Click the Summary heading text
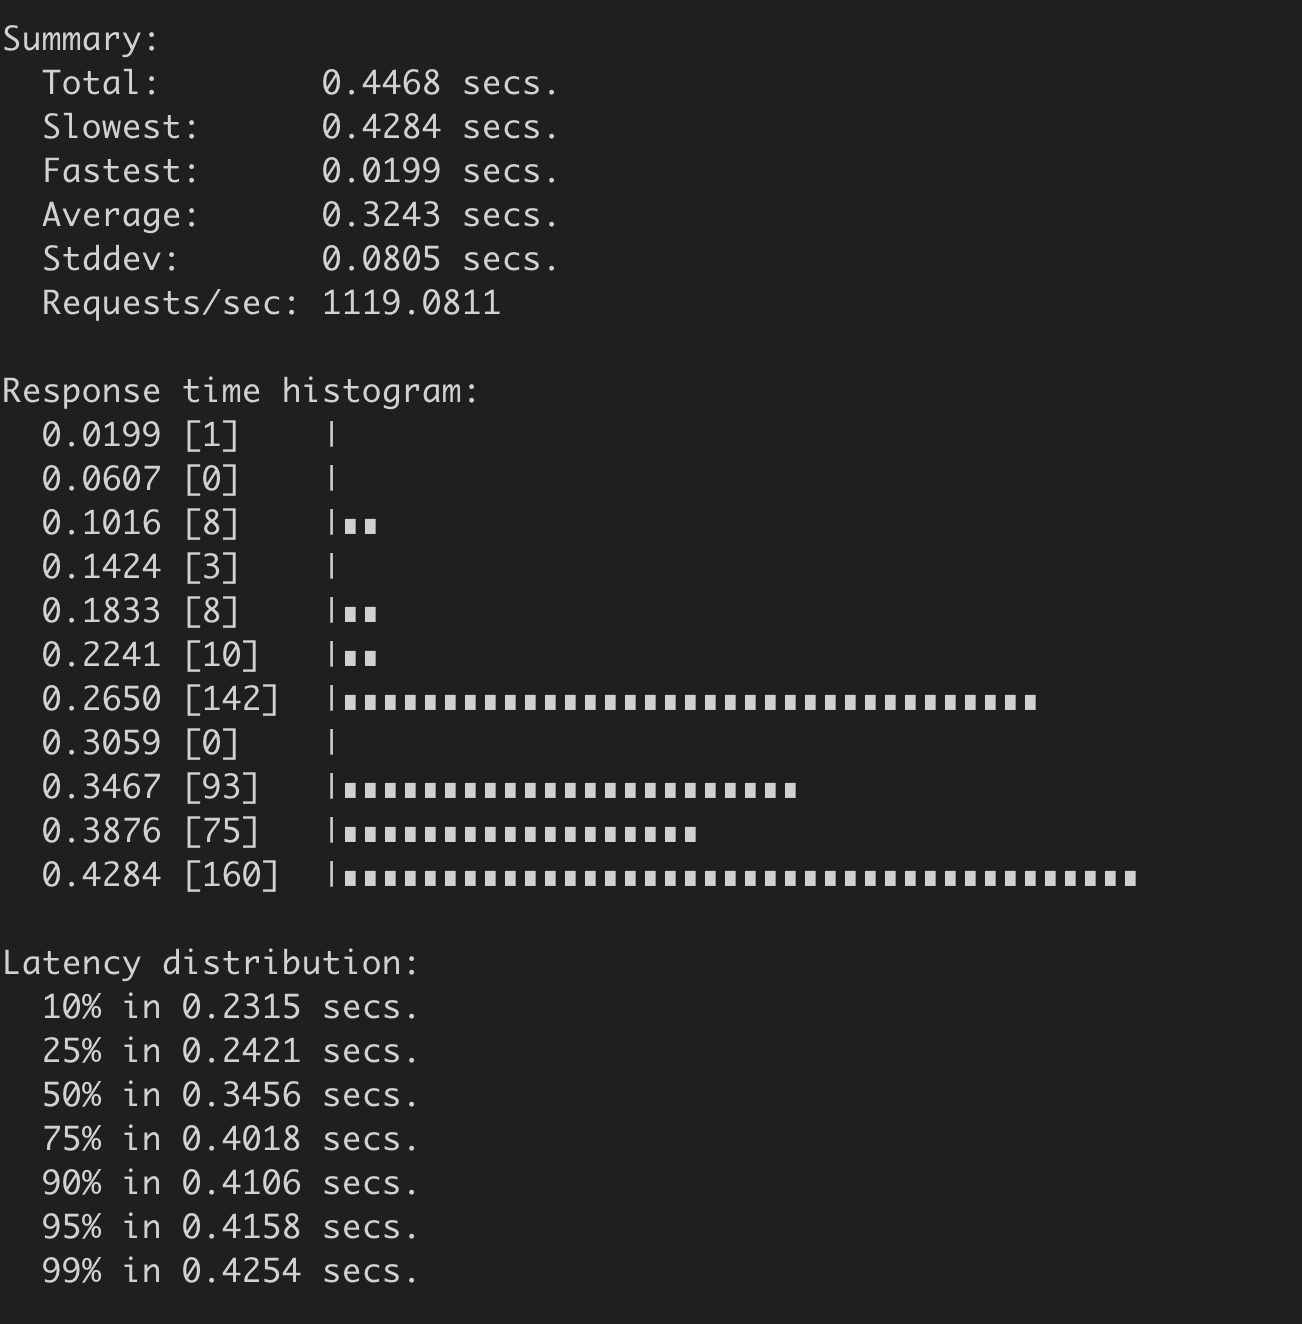This screenshot has height=1324, width=1302. pyautogui.click(x=80, y=39)
